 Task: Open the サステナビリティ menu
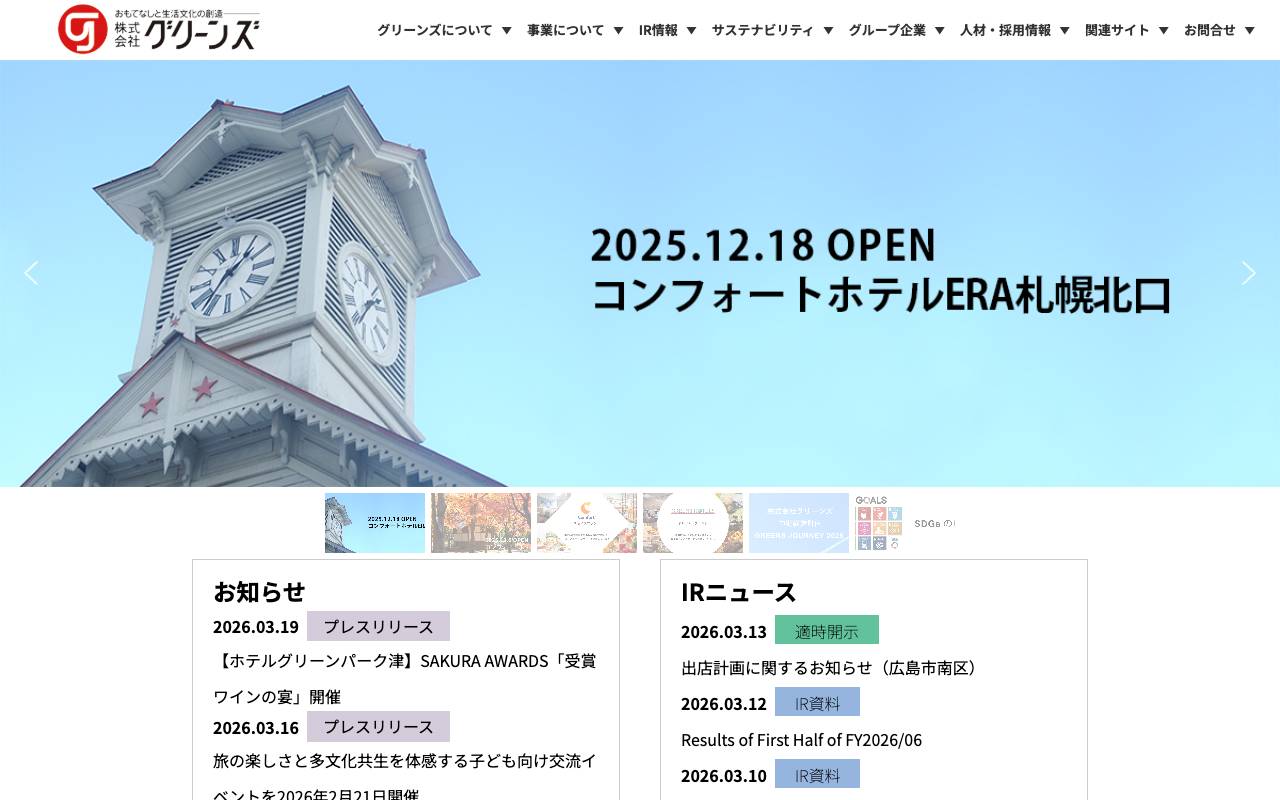(x=771, y=30)
